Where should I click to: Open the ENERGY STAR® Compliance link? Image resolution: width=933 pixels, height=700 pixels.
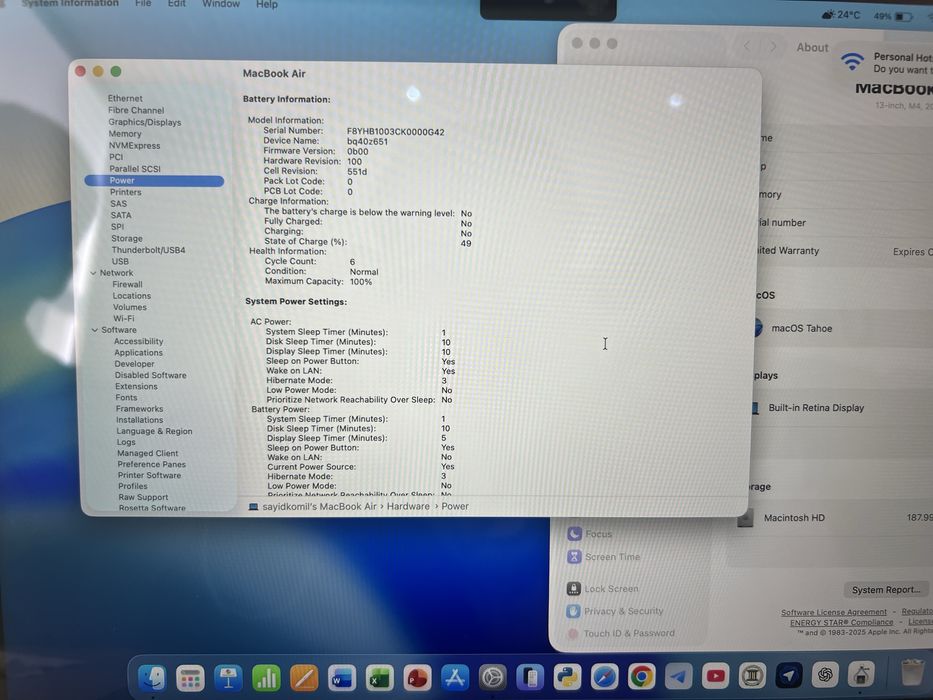841,623
